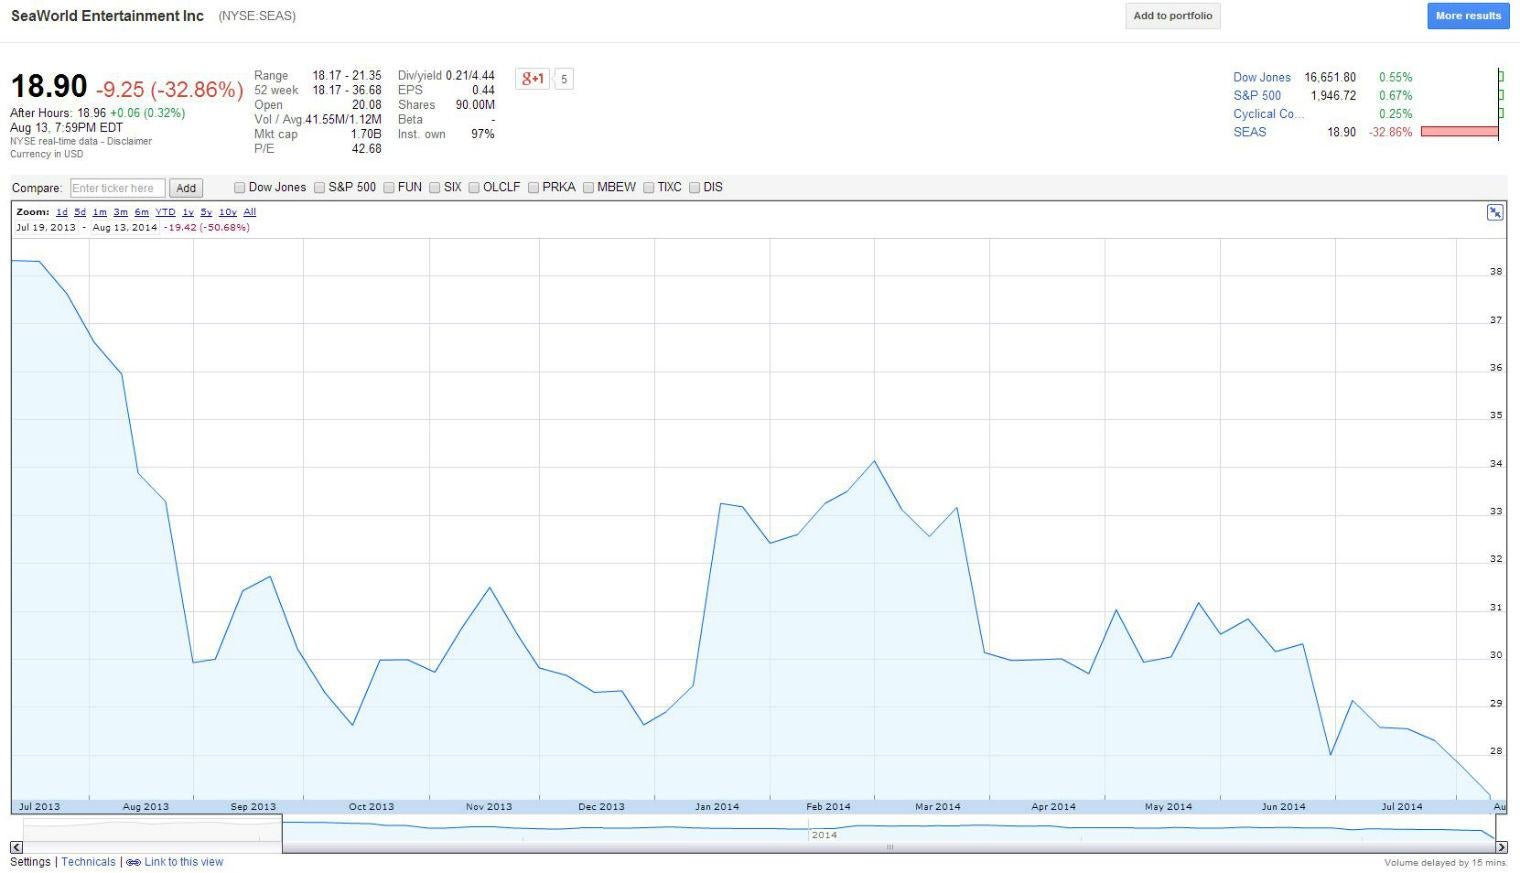Enable the S&P 500 comparison checkbox
Viewport: 1520px width, 873px height.
tap(318, 187)
